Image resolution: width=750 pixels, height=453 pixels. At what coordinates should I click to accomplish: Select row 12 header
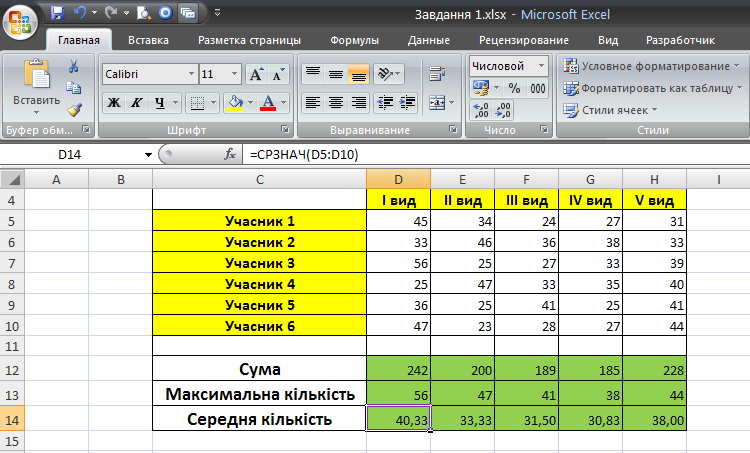pyautogui.click(x=12, y=370)
